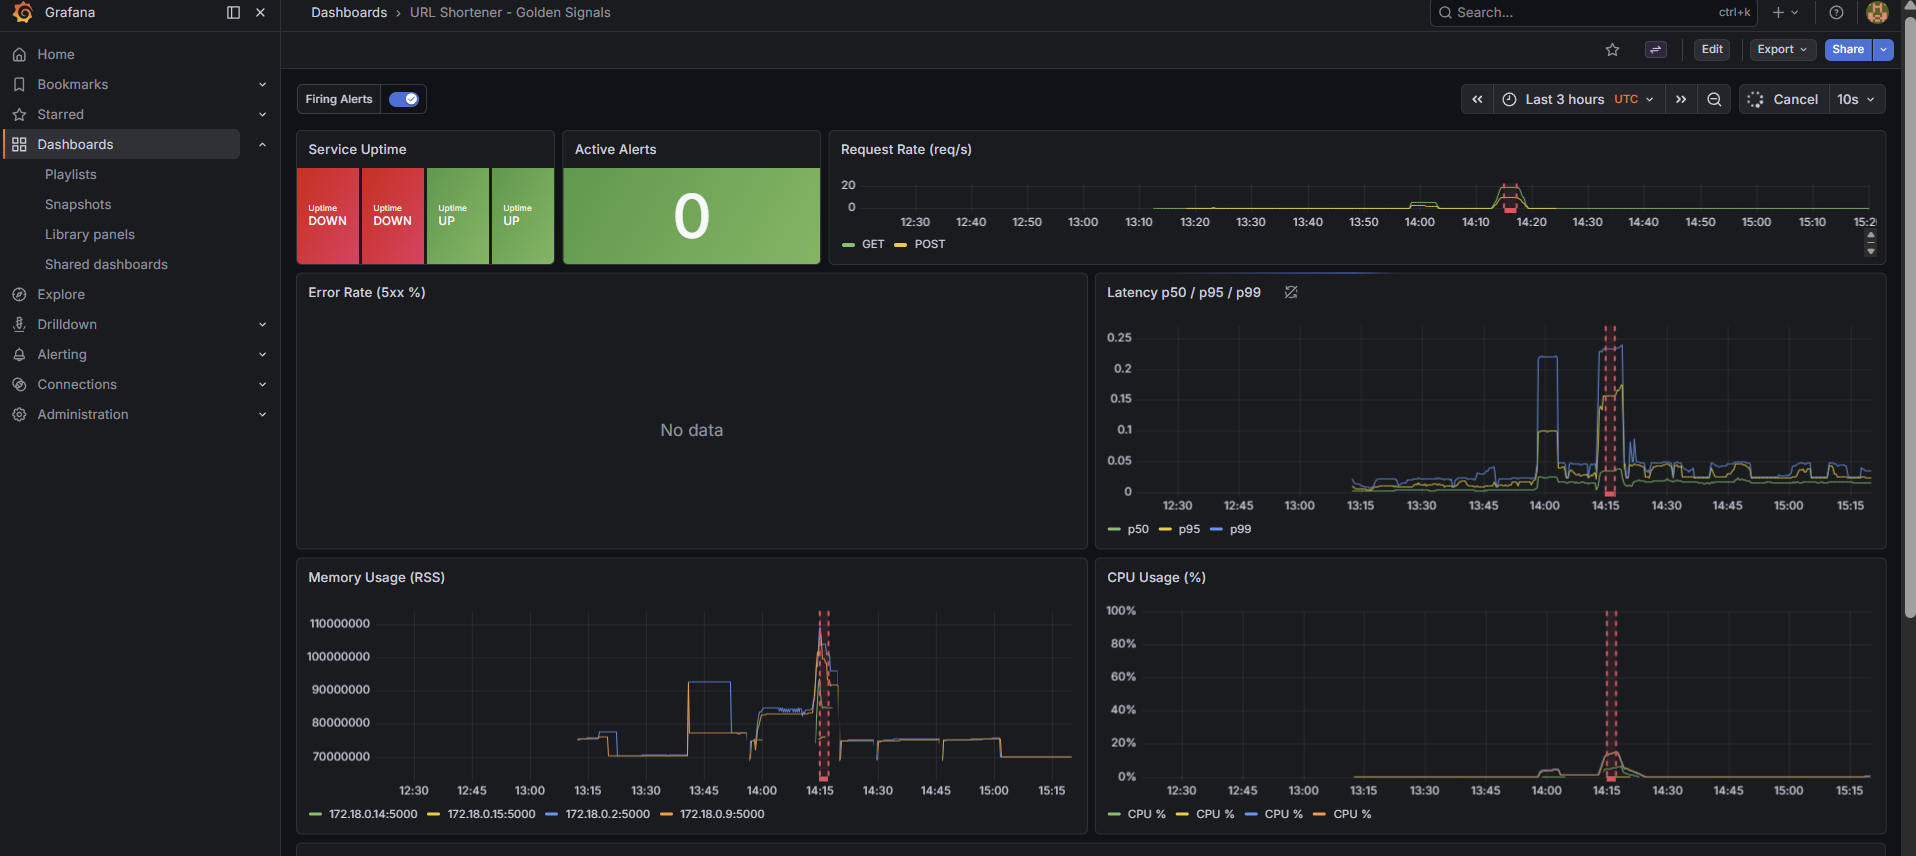Viewport: 1916px width, 856px height.
Task: Open Library panels under Dashboards
Action: pyautogui.click(x=89, y=234)
